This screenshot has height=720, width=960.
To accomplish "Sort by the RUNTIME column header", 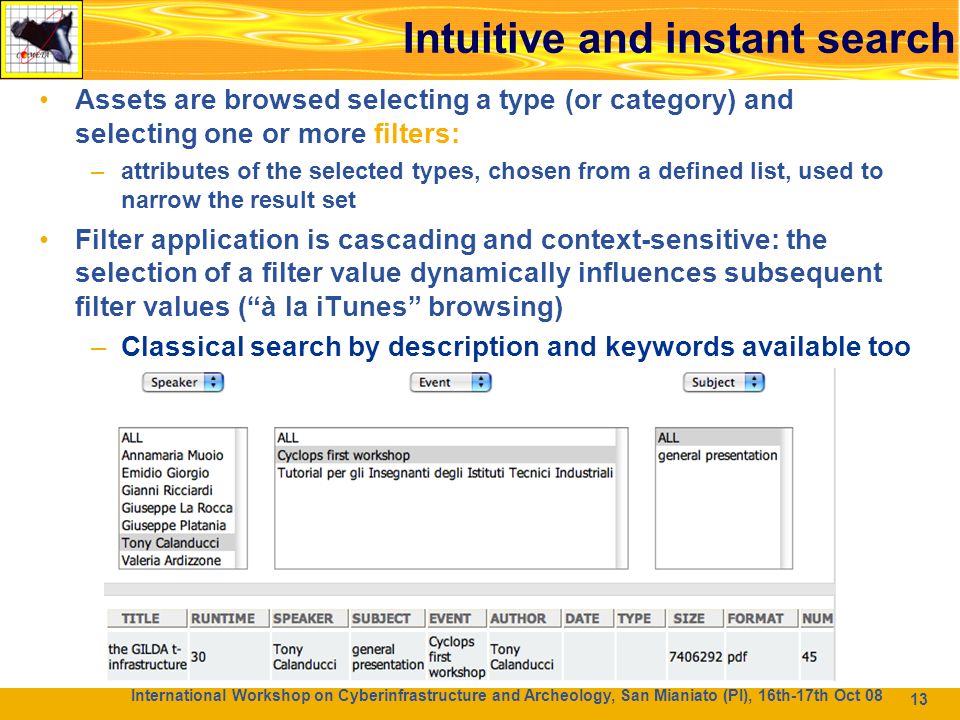I will [228, 618].
